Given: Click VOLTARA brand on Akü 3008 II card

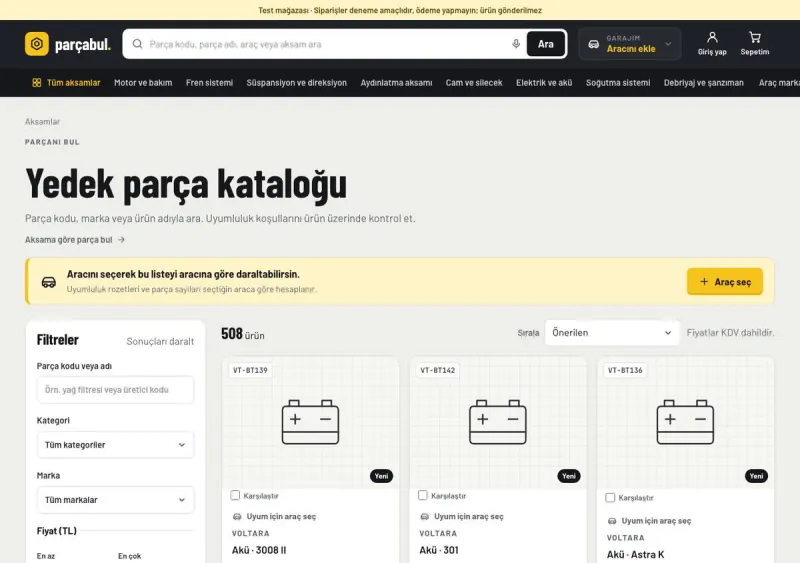Looking at the screenshot, I should 251,533.
